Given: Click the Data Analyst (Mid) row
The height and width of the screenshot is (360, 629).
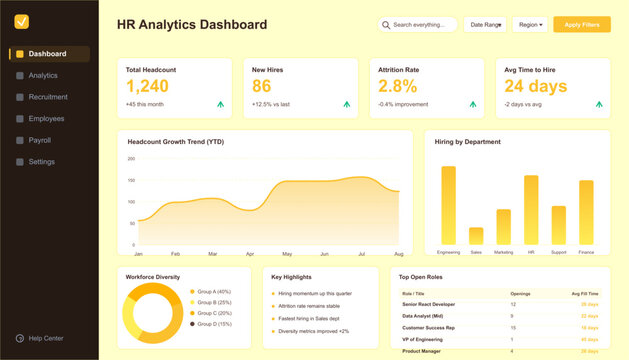Looking at the screenshot, I should point(500,316).
